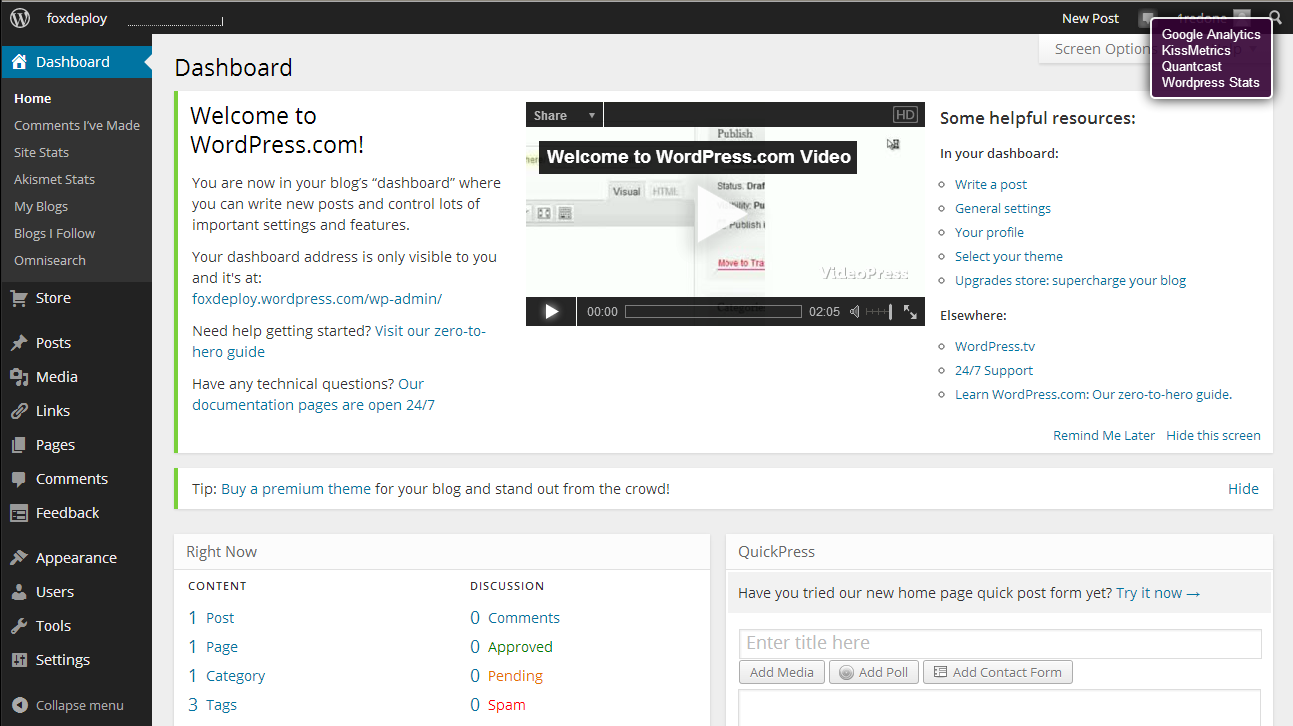The image size is (1293, 726).
Task: Click the Add Contact Form button
Action: click(998, 672)
